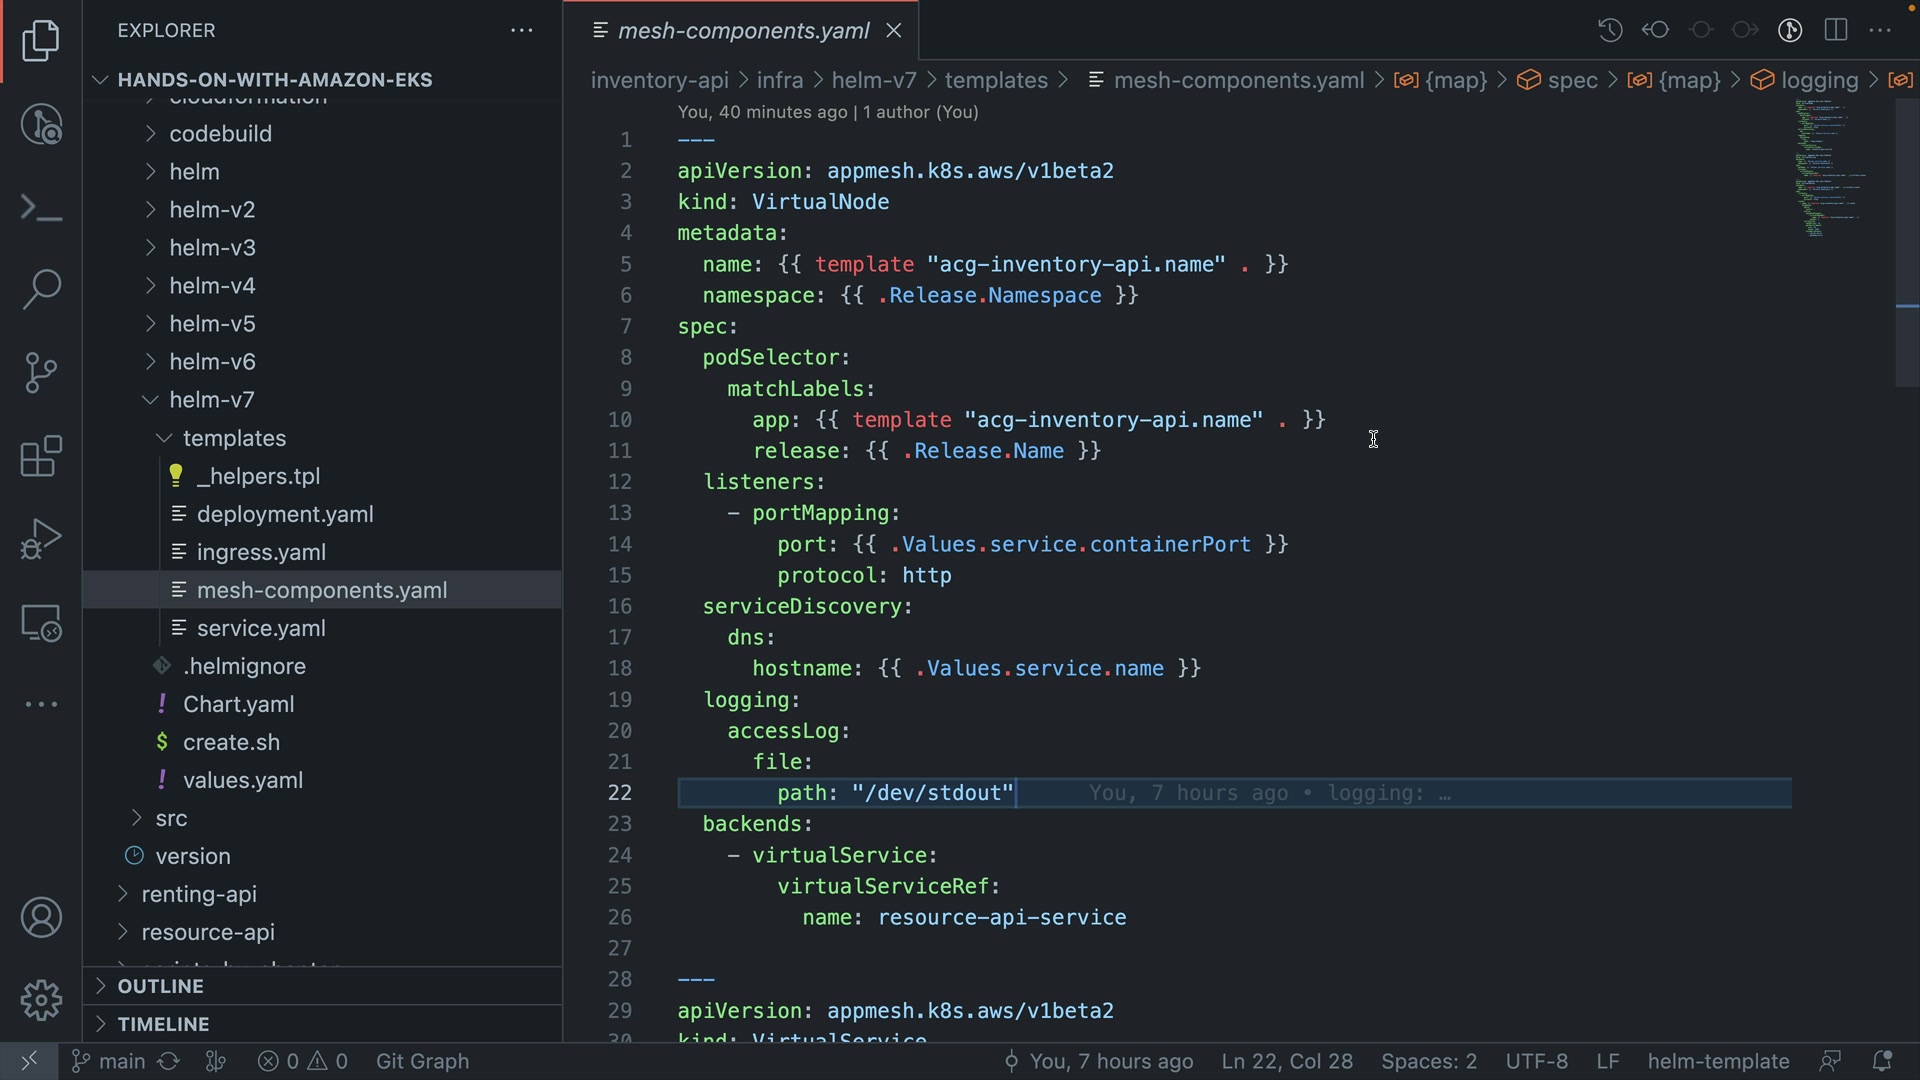
Task: Click the synchronize changes icon
Action: 169,1061
